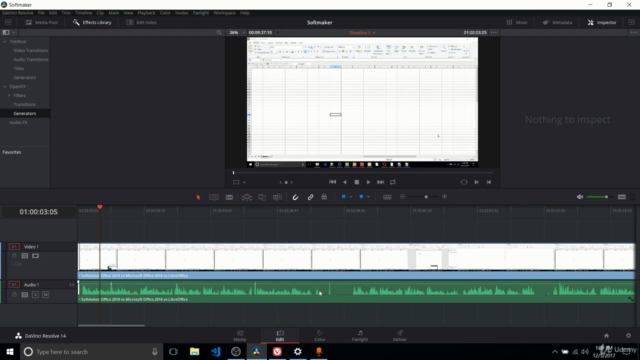Open the Playback menu
This screenshot has width=640, height=360.
point(146,13)
